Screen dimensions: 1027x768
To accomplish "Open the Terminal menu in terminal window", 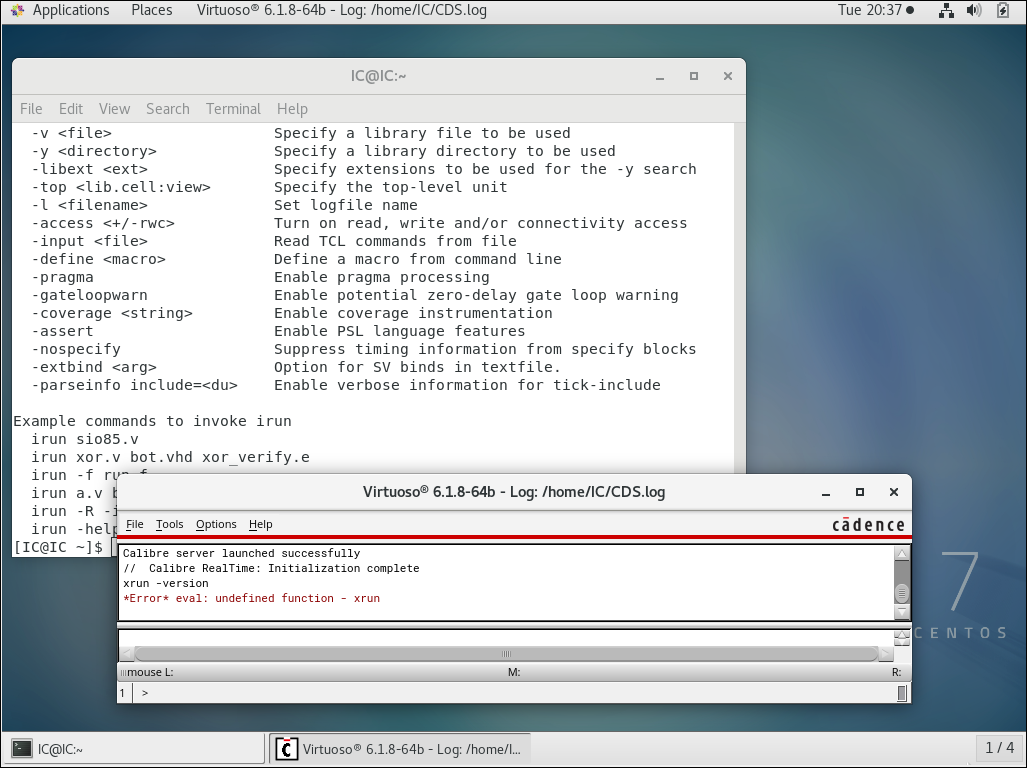I will (233, 109).
